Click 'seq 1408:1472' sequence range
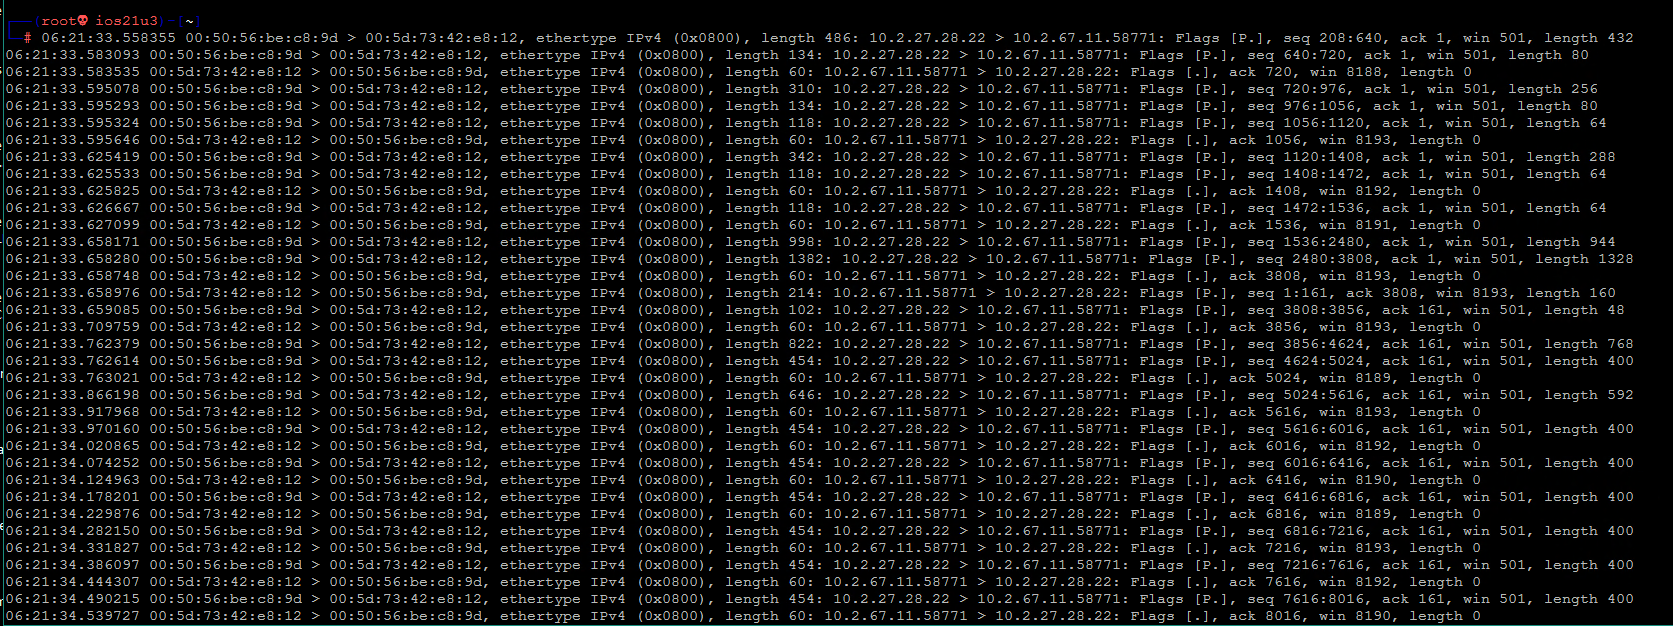The image size is (1673, 626). click(1305, 174)
